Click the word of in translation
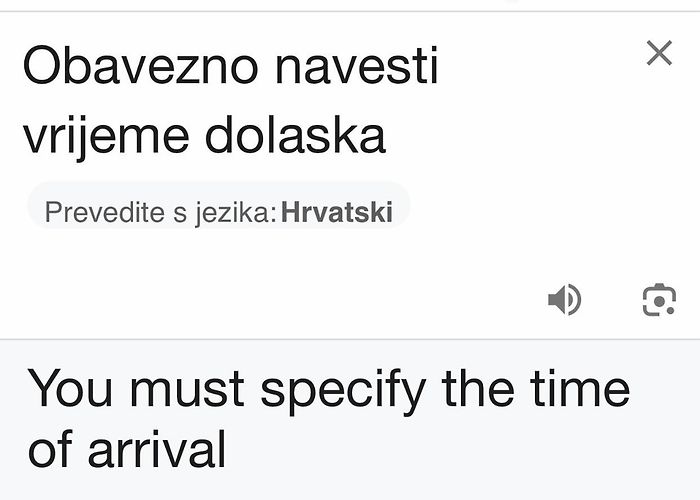 coord(50,449)
